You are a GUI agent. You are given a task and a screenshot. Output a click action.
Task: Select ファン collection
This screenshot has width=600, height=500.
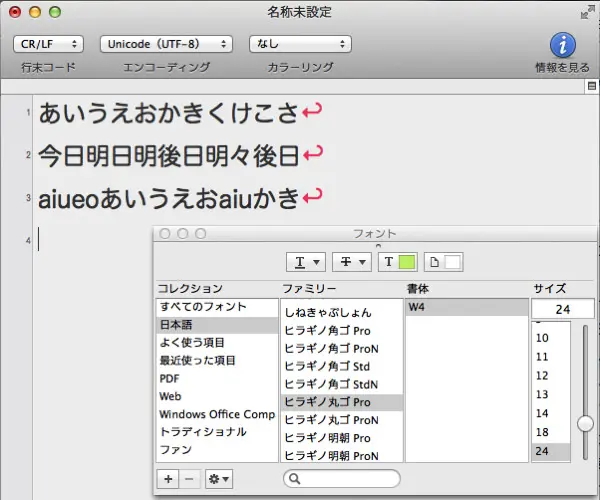[217, 450]
